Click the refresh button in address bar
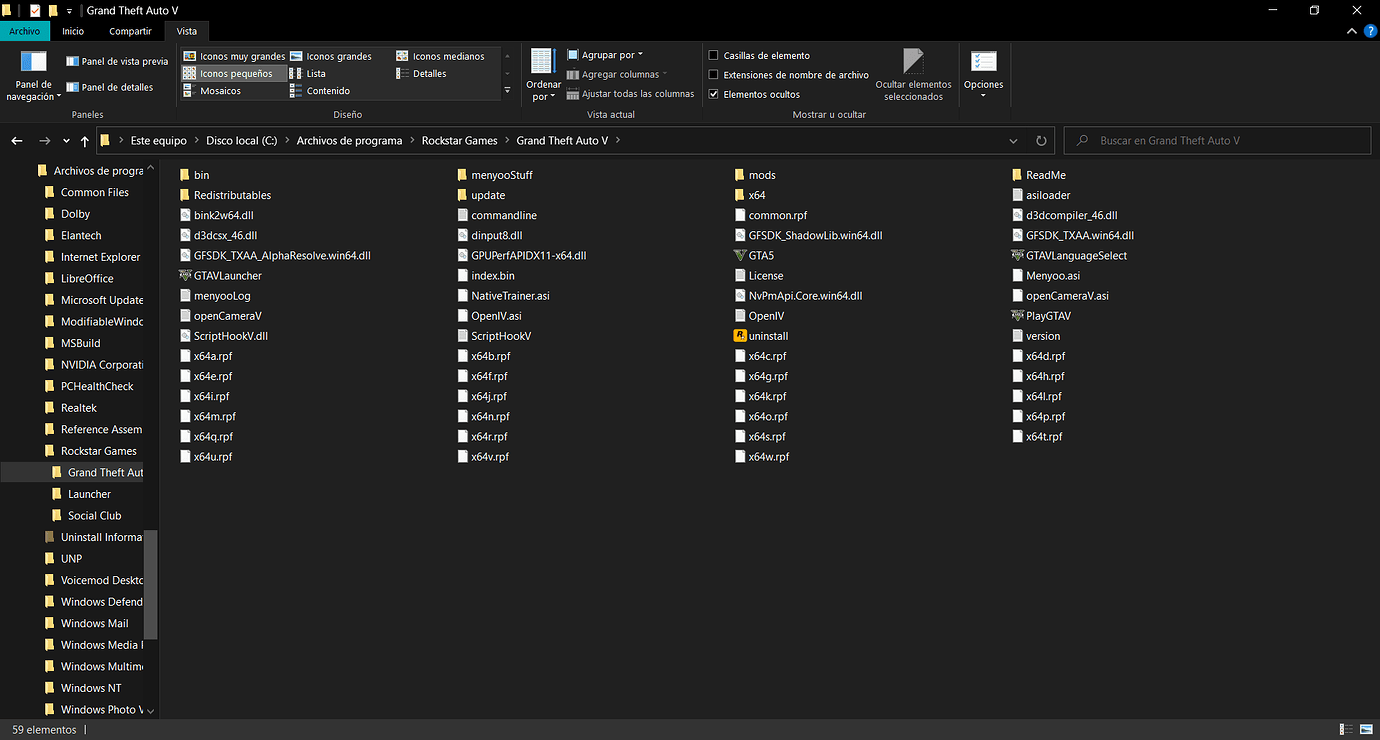The height and width of the screenshot is (740, 1380). click(x=1041, y=141)
